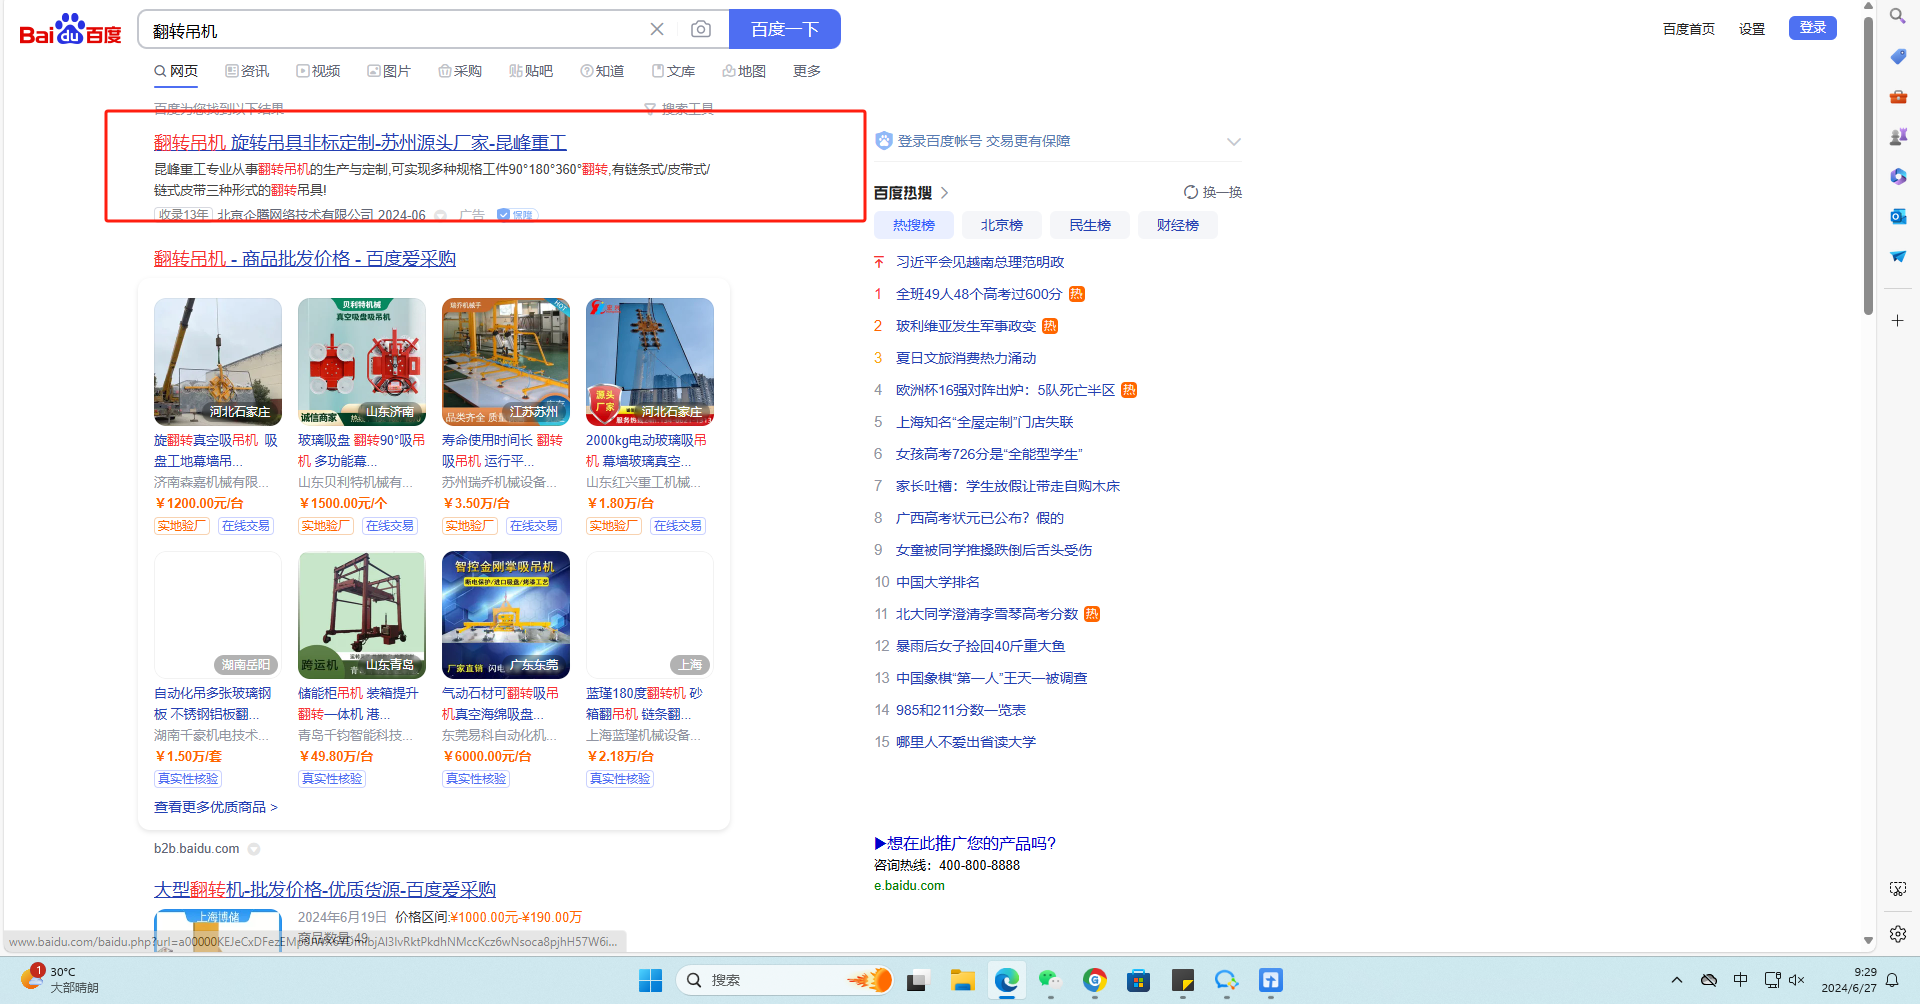
Task: Open the Outlook icon in Edge sidebar
Action: (1897, 216)
